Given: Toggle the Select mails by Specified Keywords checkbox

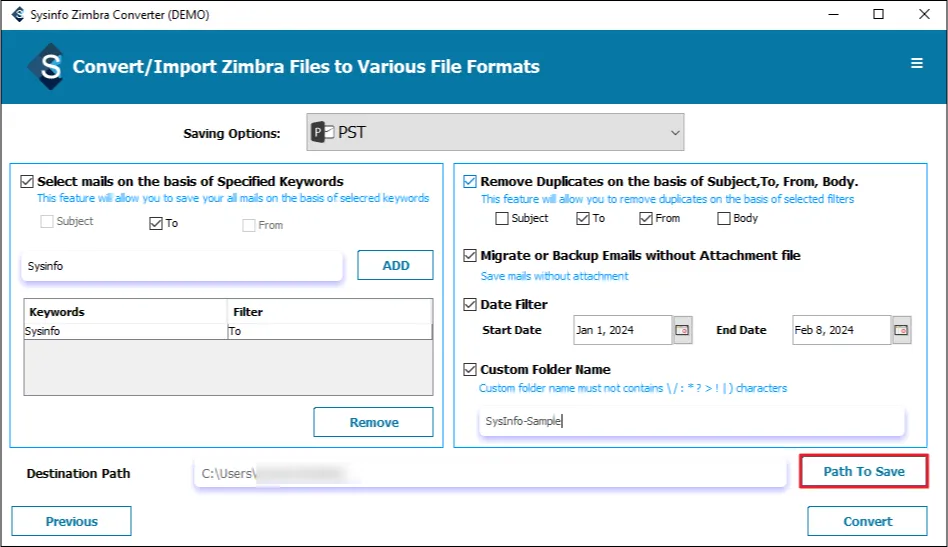Looking at the screenshot, I should point(27,182).
